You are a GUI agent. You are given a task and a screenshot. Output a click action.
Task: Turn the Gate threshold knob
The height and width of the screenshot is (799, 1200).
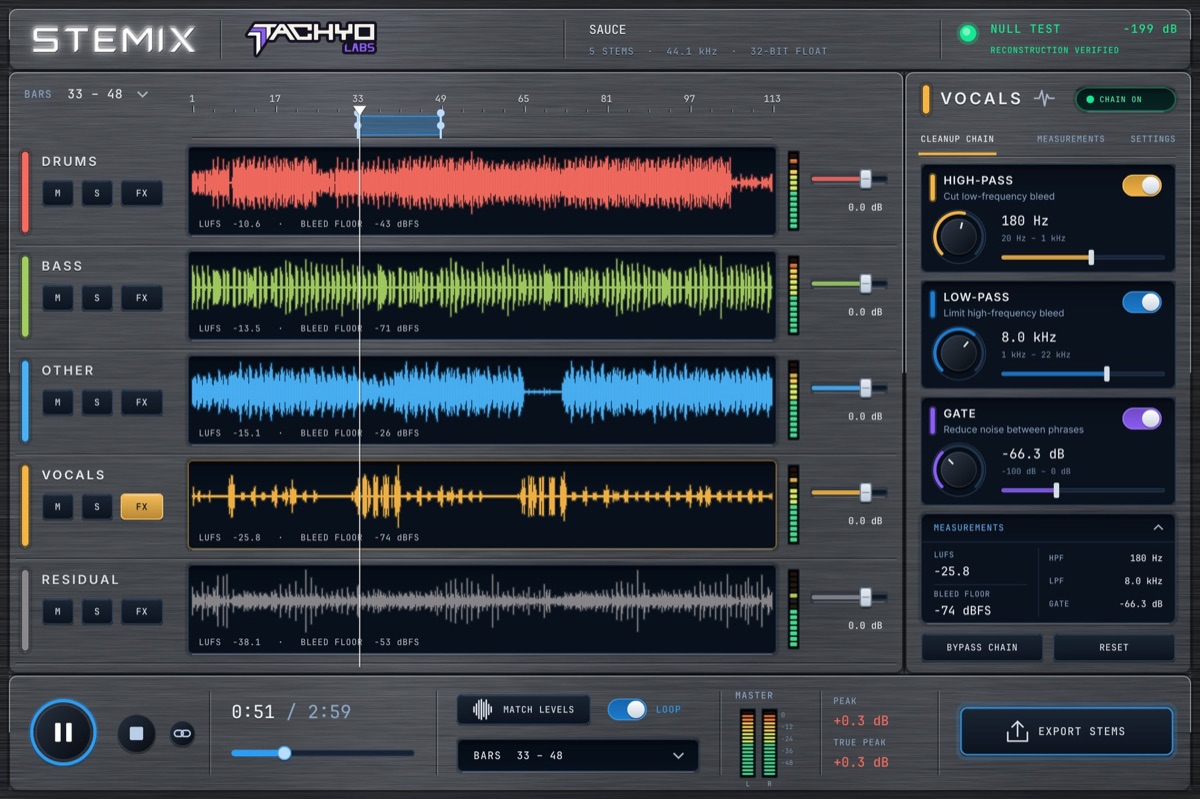tap(959, 469)
